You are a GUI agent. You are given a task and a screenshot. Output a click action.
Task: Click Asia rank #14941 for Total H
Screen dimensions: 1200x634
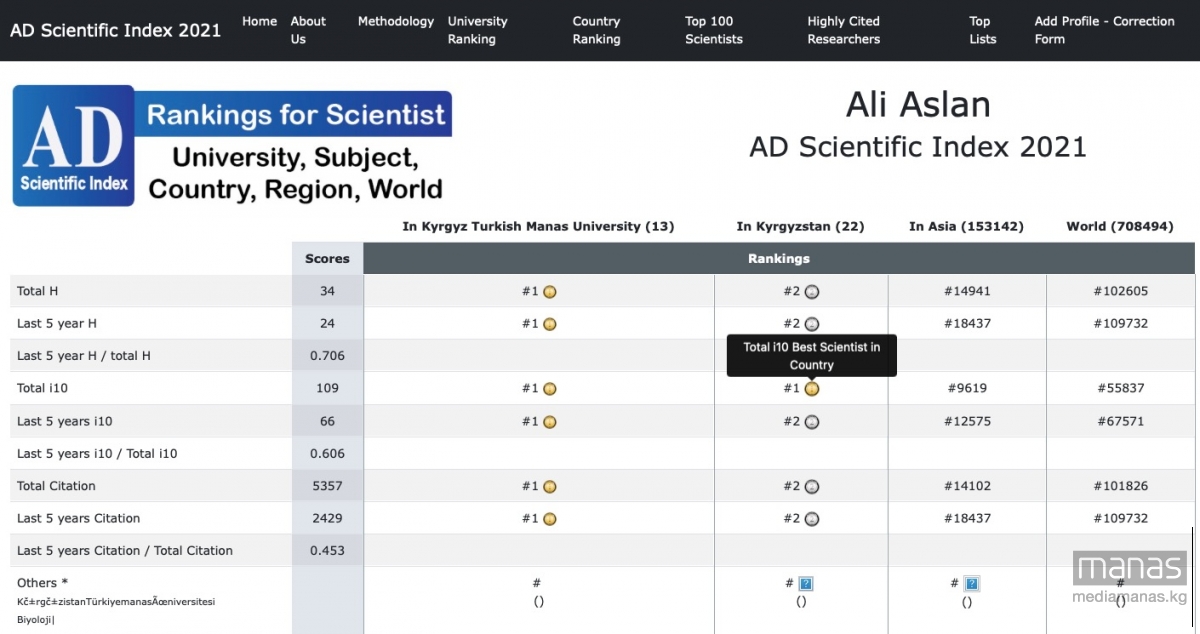point(967,292)
